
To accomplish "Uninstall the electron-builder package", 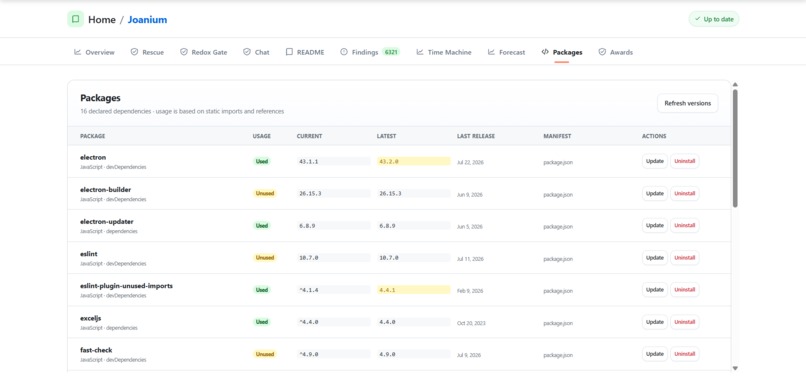I will click(x=685, y=194).
